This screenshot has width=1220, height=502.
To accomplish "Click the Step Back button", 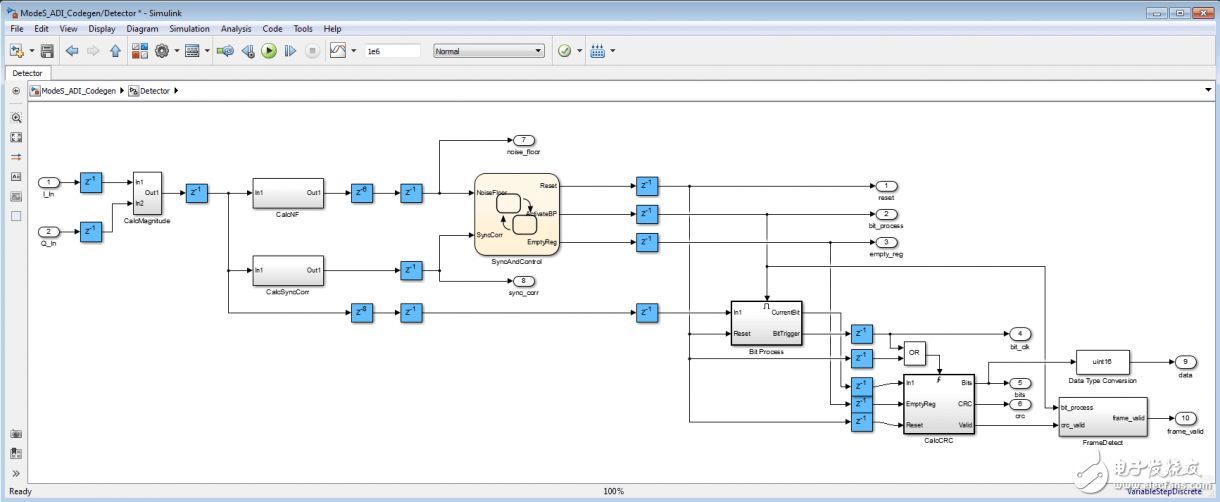I will click(247, 51).
